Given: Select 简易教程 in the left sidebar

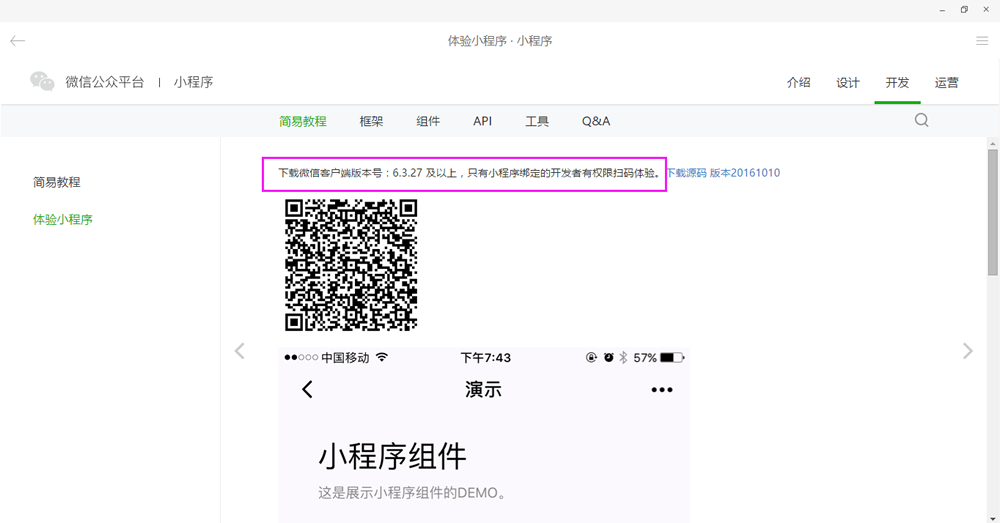Looking at the screenshot, I should 56,182.
